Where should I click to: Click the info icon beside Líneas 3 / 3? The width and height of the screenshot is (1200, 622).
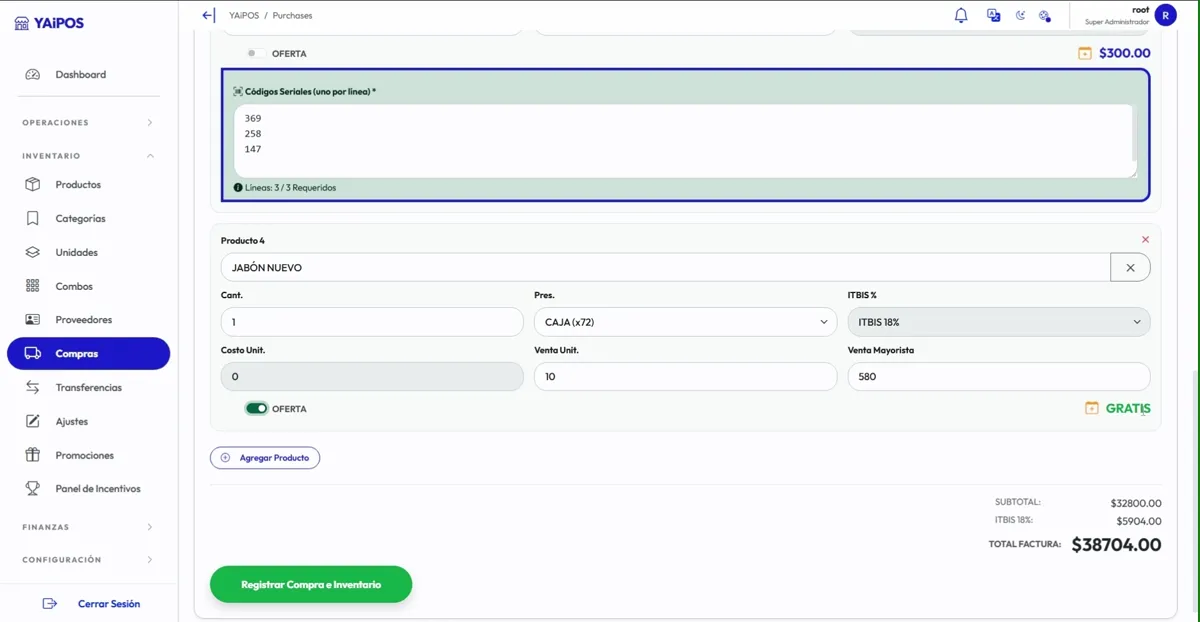[x=238, y=187]
